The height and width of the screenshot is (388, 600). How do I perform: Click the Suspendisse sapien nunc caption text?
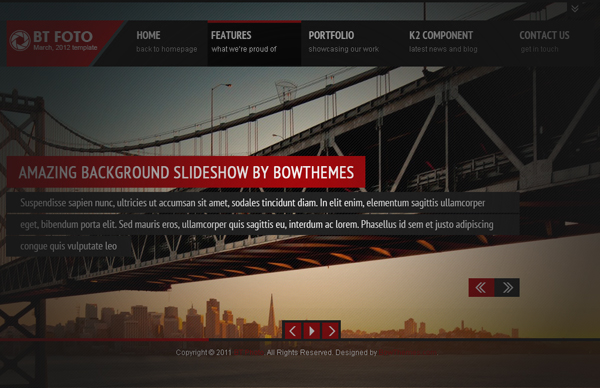[253, 224]
